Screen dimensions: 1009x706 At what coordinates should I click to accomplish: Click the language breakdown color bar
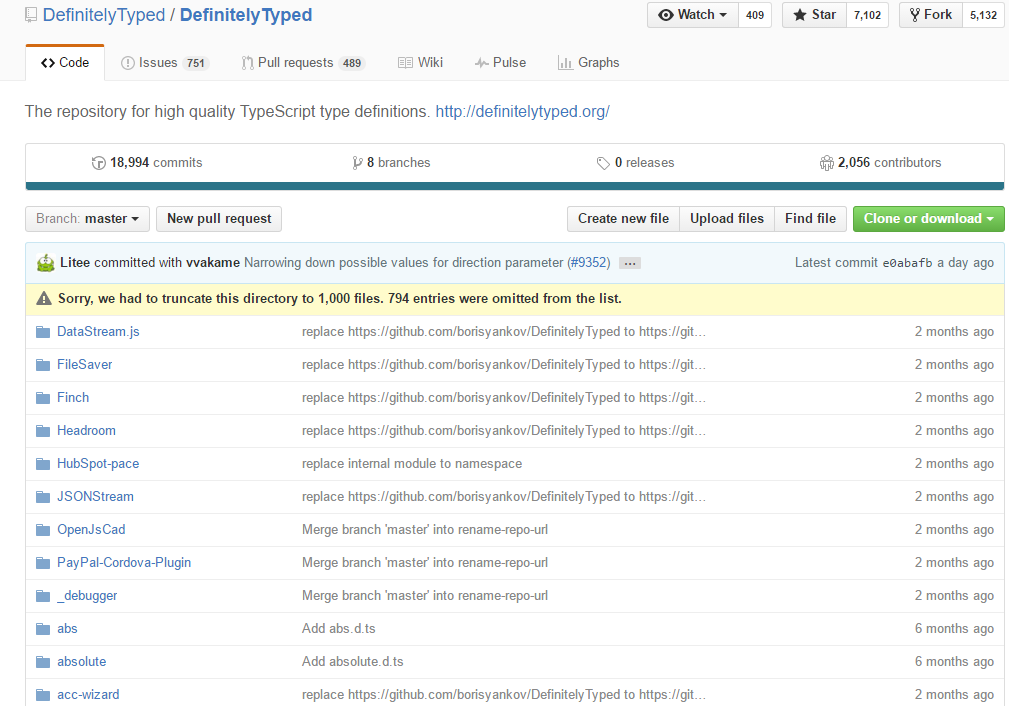pyautogui.click(x=515, y=186)
